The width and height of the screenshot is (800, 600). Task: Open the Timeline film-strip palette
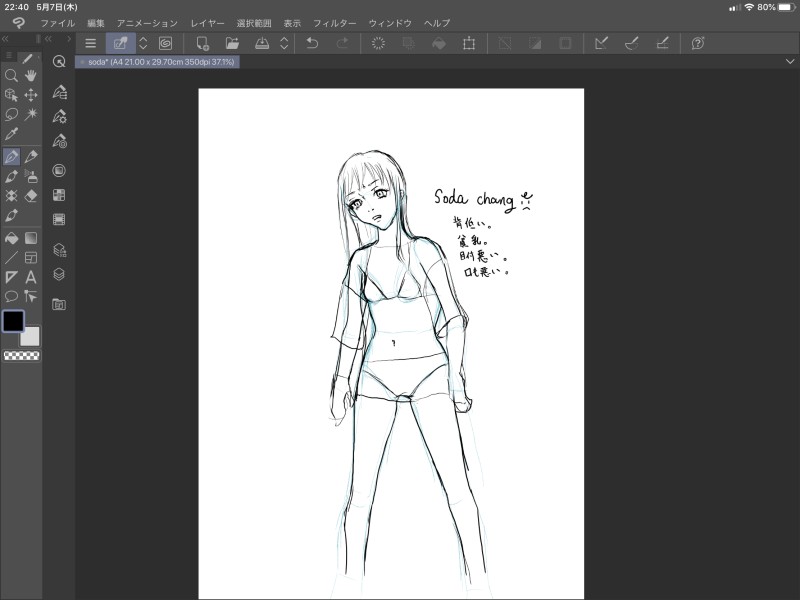point(59,219)
